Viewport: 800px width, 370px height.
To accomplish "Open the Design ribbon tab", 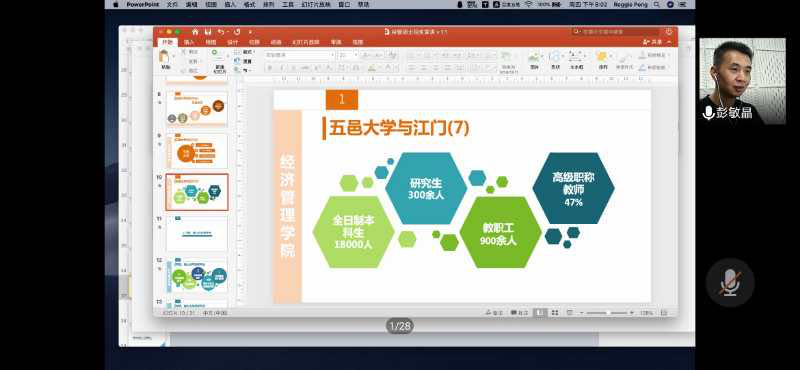I will (233, 42).
